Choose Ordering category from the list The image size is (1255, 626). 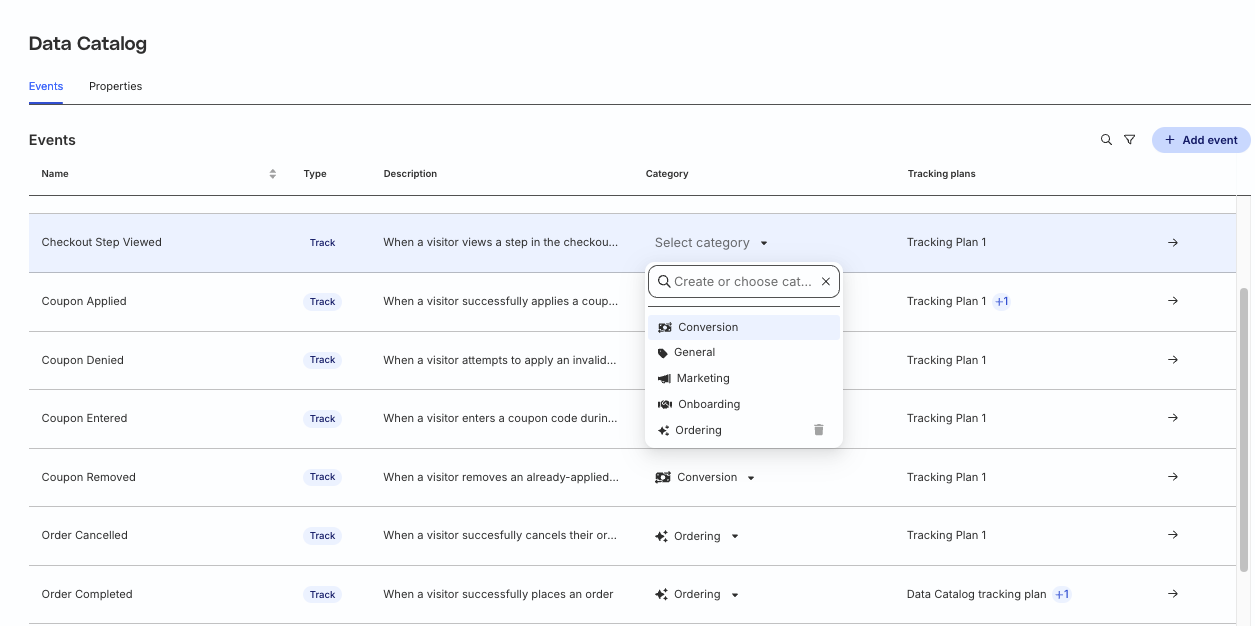point(744,430)
